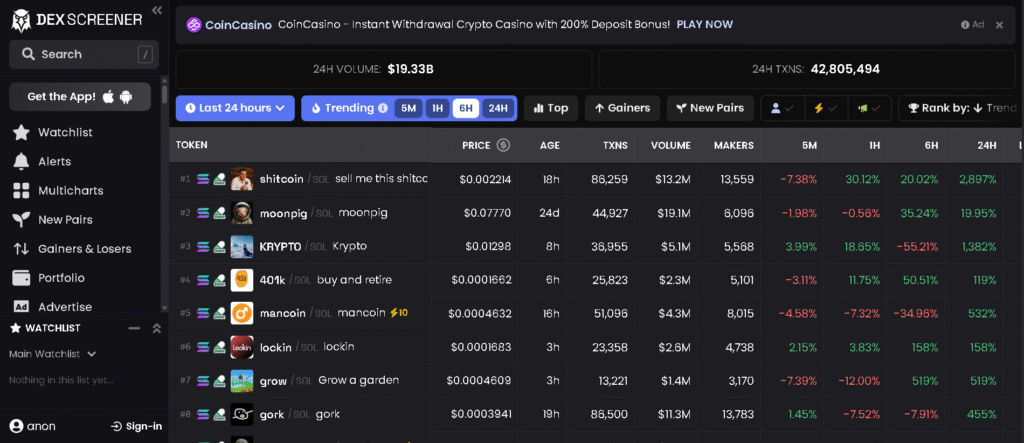The height and width of the screenshot is (443, 1024).
Task: Open Advertise Ad icon
Action: [21, 306]
